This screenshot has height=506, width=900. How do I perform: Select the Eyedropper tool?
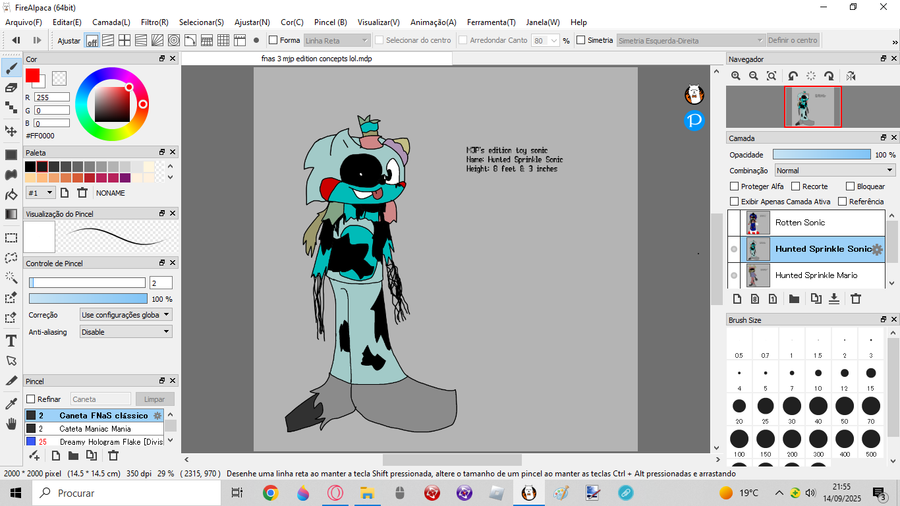click(11, 404)
